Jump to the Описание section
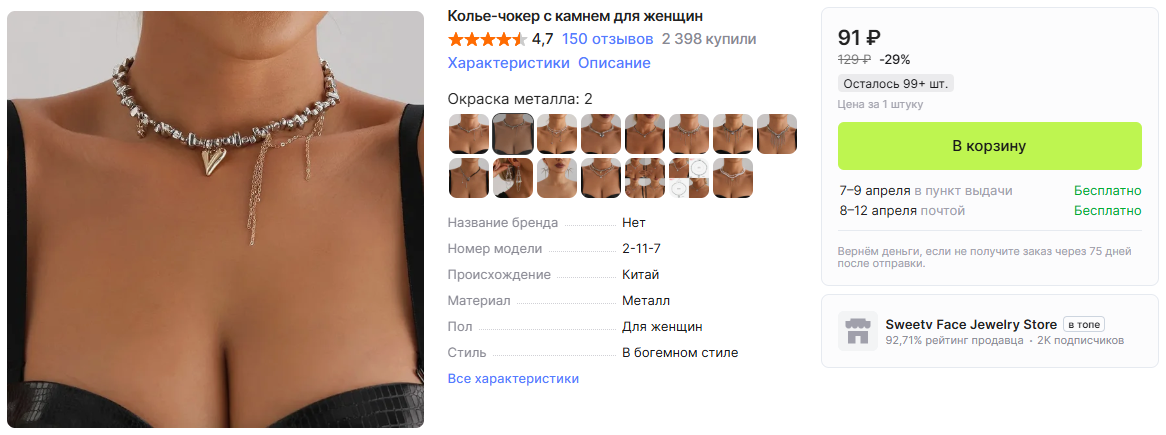1166x435 pixels. (x=614, y=63)
